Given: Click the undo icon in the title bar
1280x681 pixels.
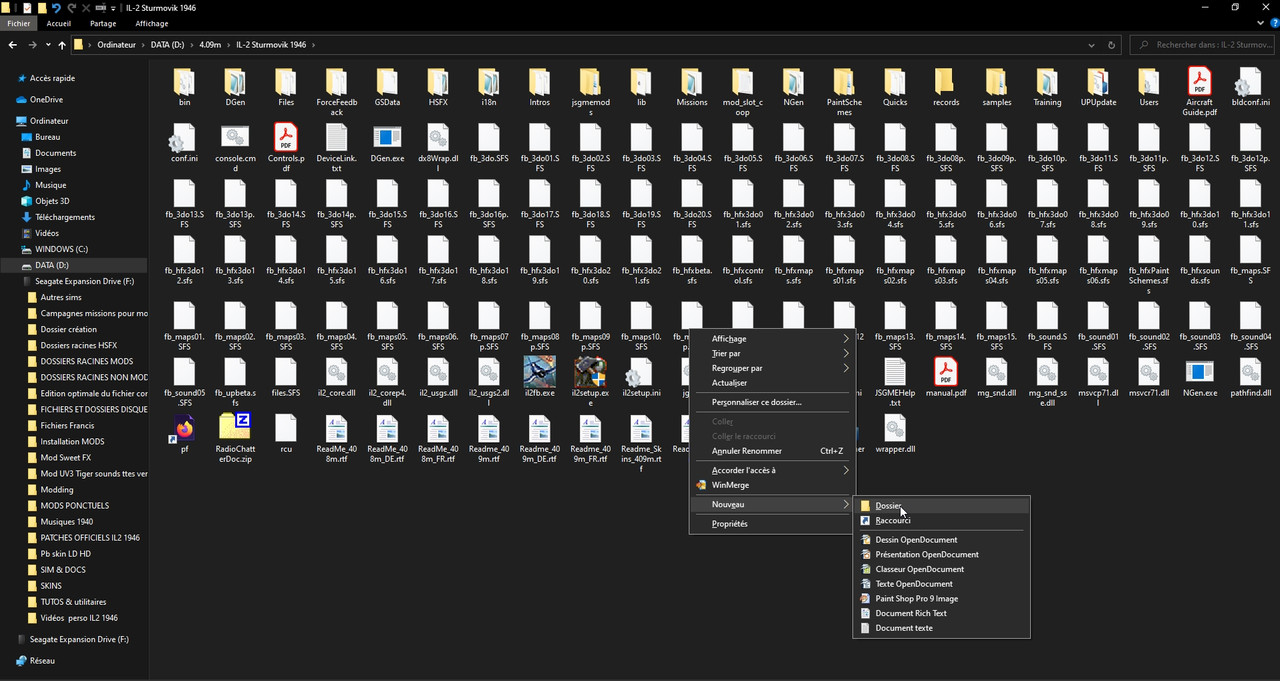Looking at the screenshot, I should (57, 7).
